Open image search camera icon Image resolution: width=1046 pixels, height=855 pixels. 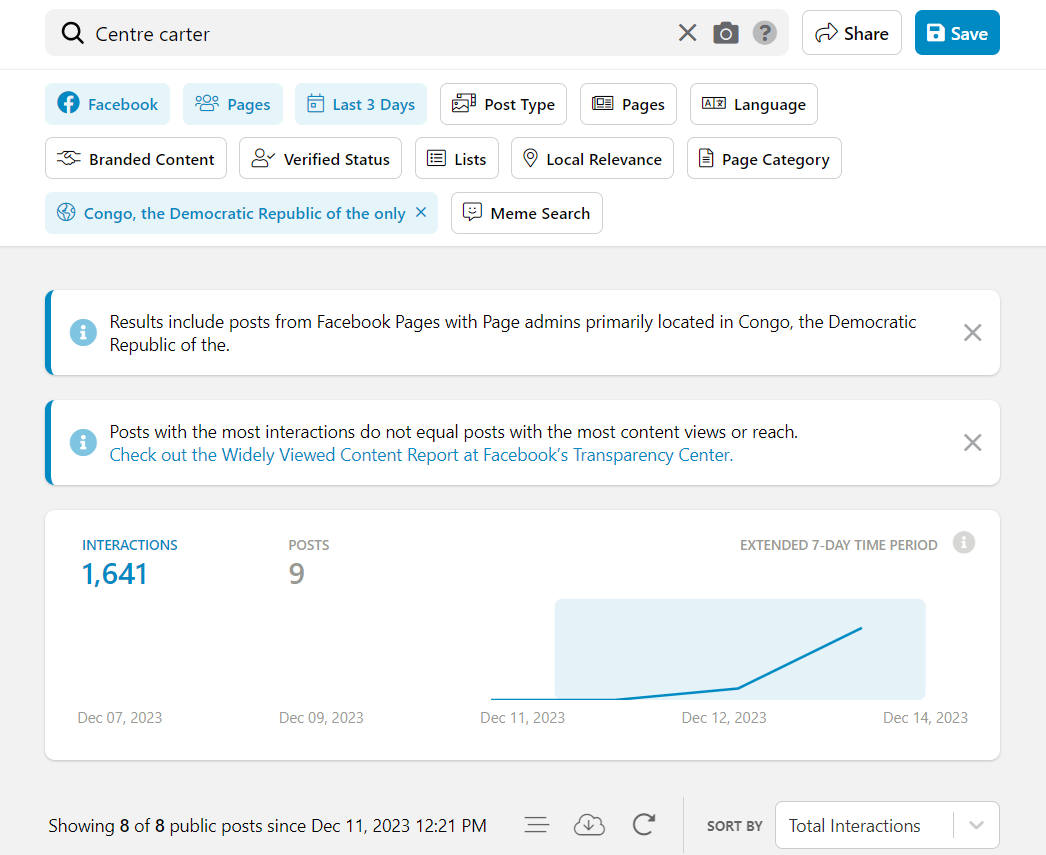point(726,33)
